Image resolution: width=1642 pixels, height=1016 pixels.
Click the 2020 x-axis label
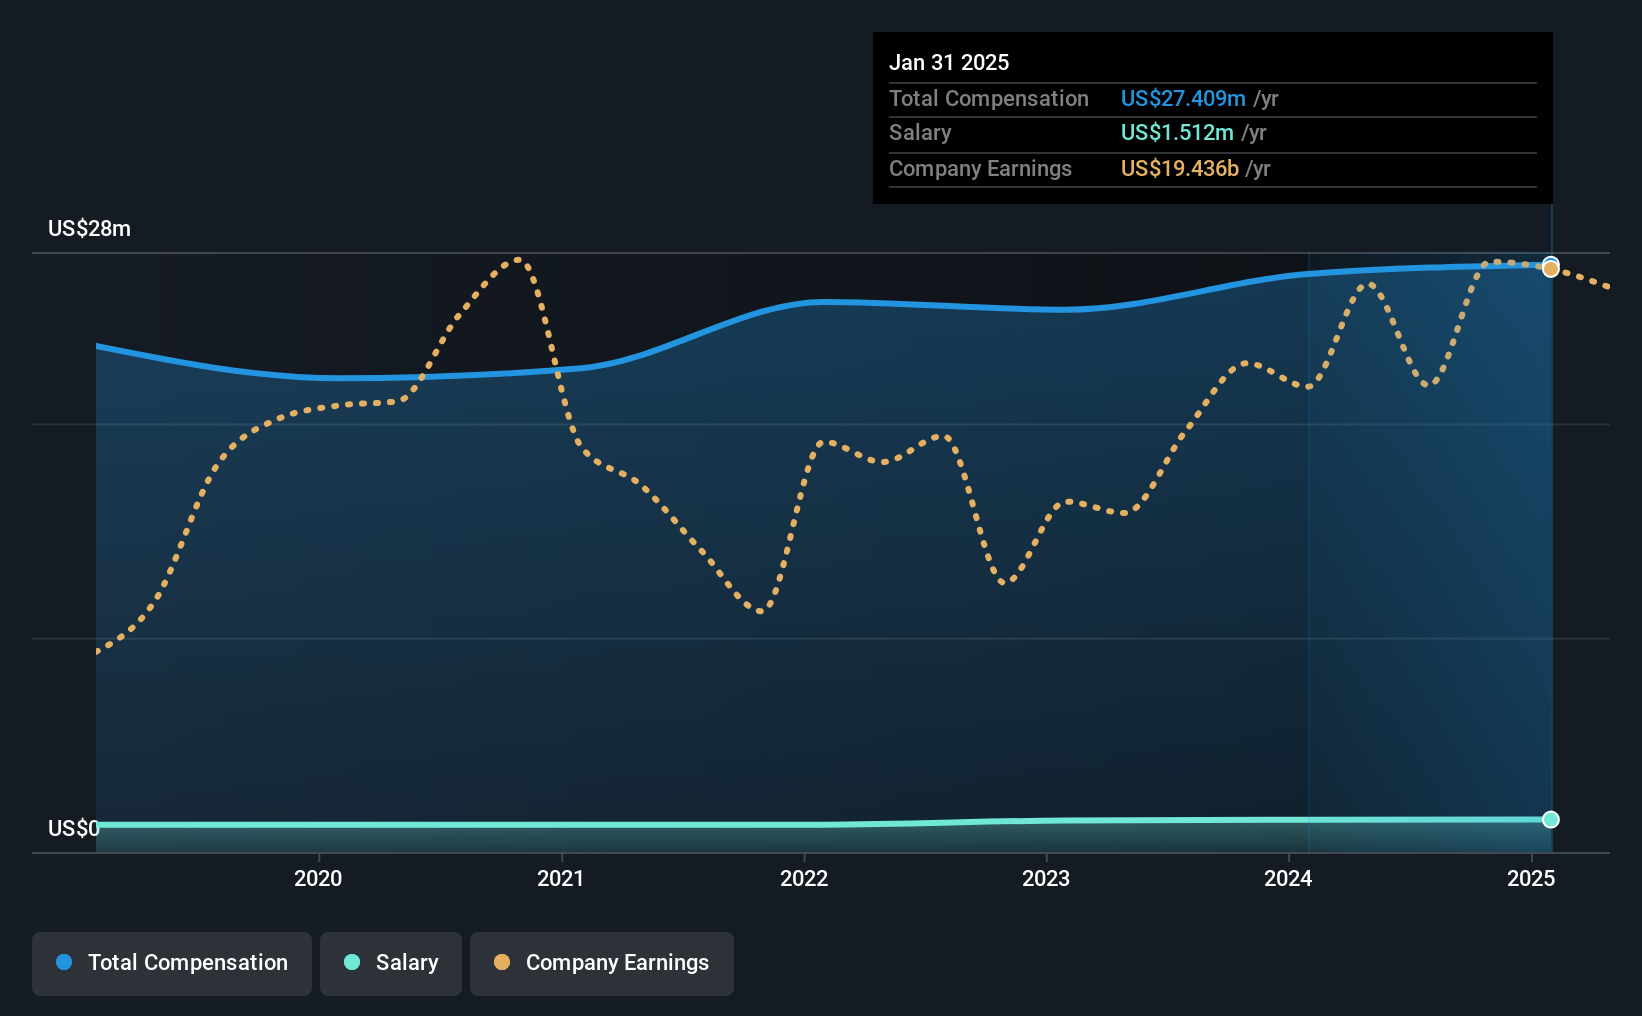[x=318, y=878]
